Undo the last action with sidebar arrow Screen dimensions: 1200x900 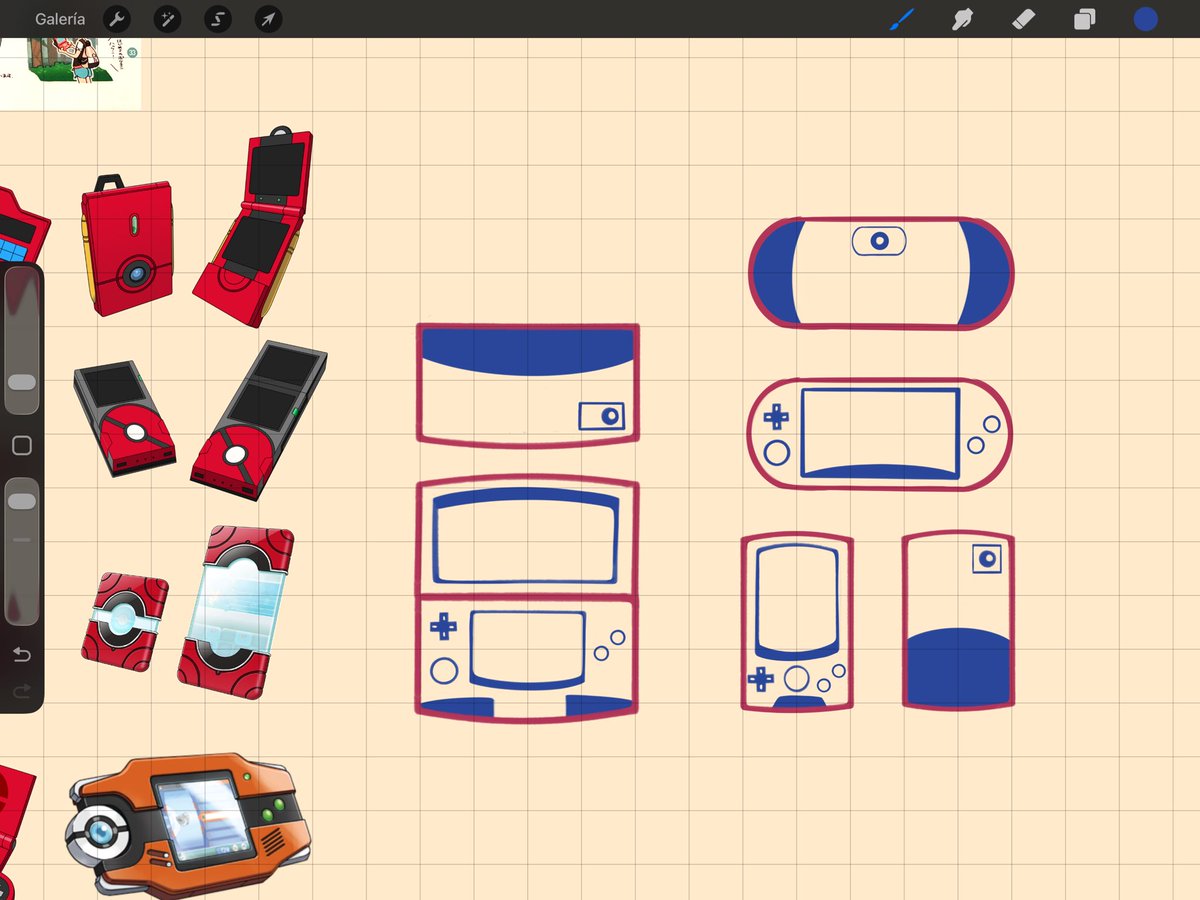coord(22,655)
